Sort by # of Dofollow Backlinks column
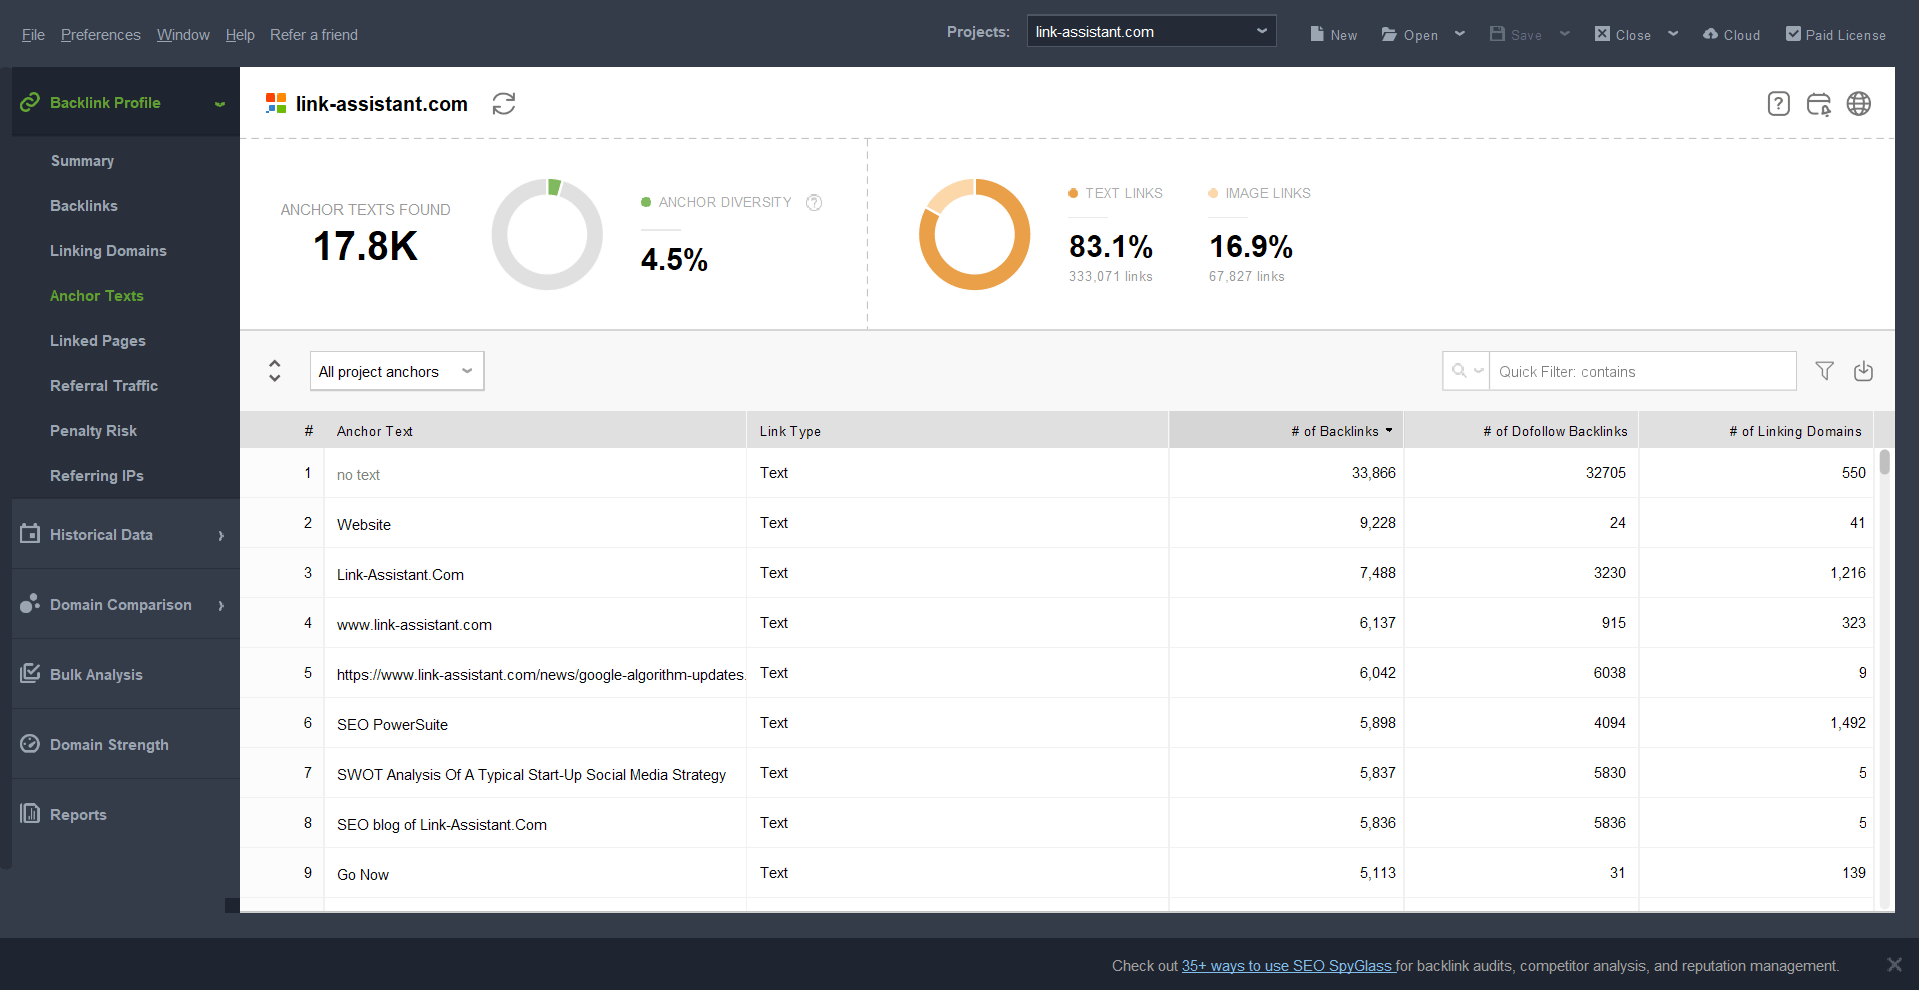 1521,431
